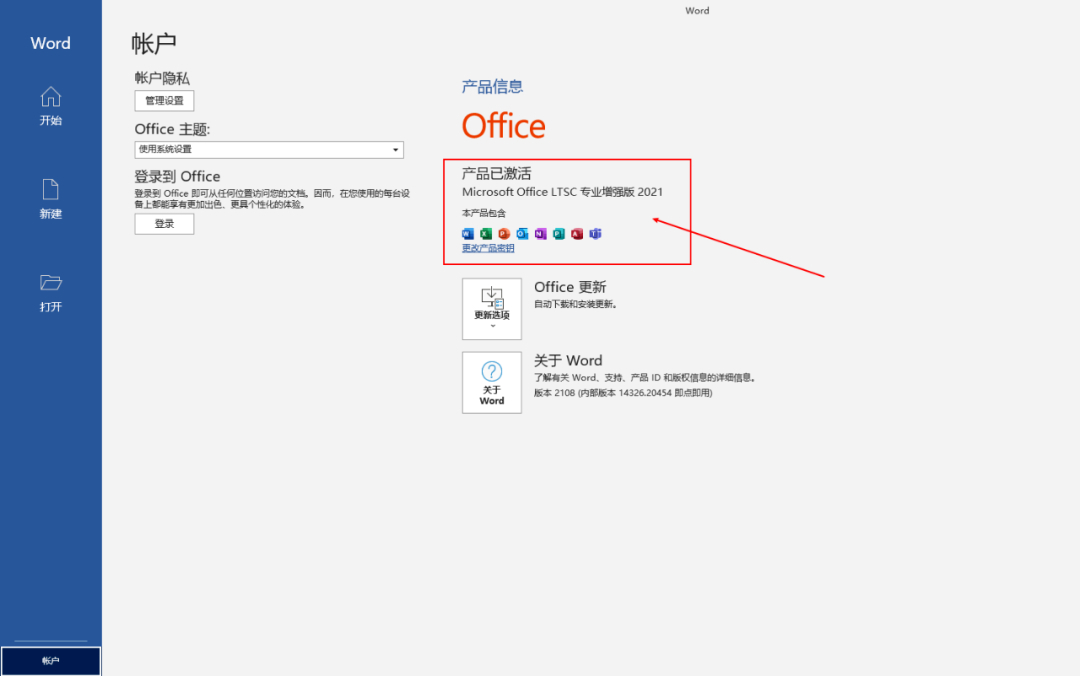Screen dimensions: 1080x676
Task: Click the Outlook product icon
Action: pyautogui.click(x=522, y=234)
